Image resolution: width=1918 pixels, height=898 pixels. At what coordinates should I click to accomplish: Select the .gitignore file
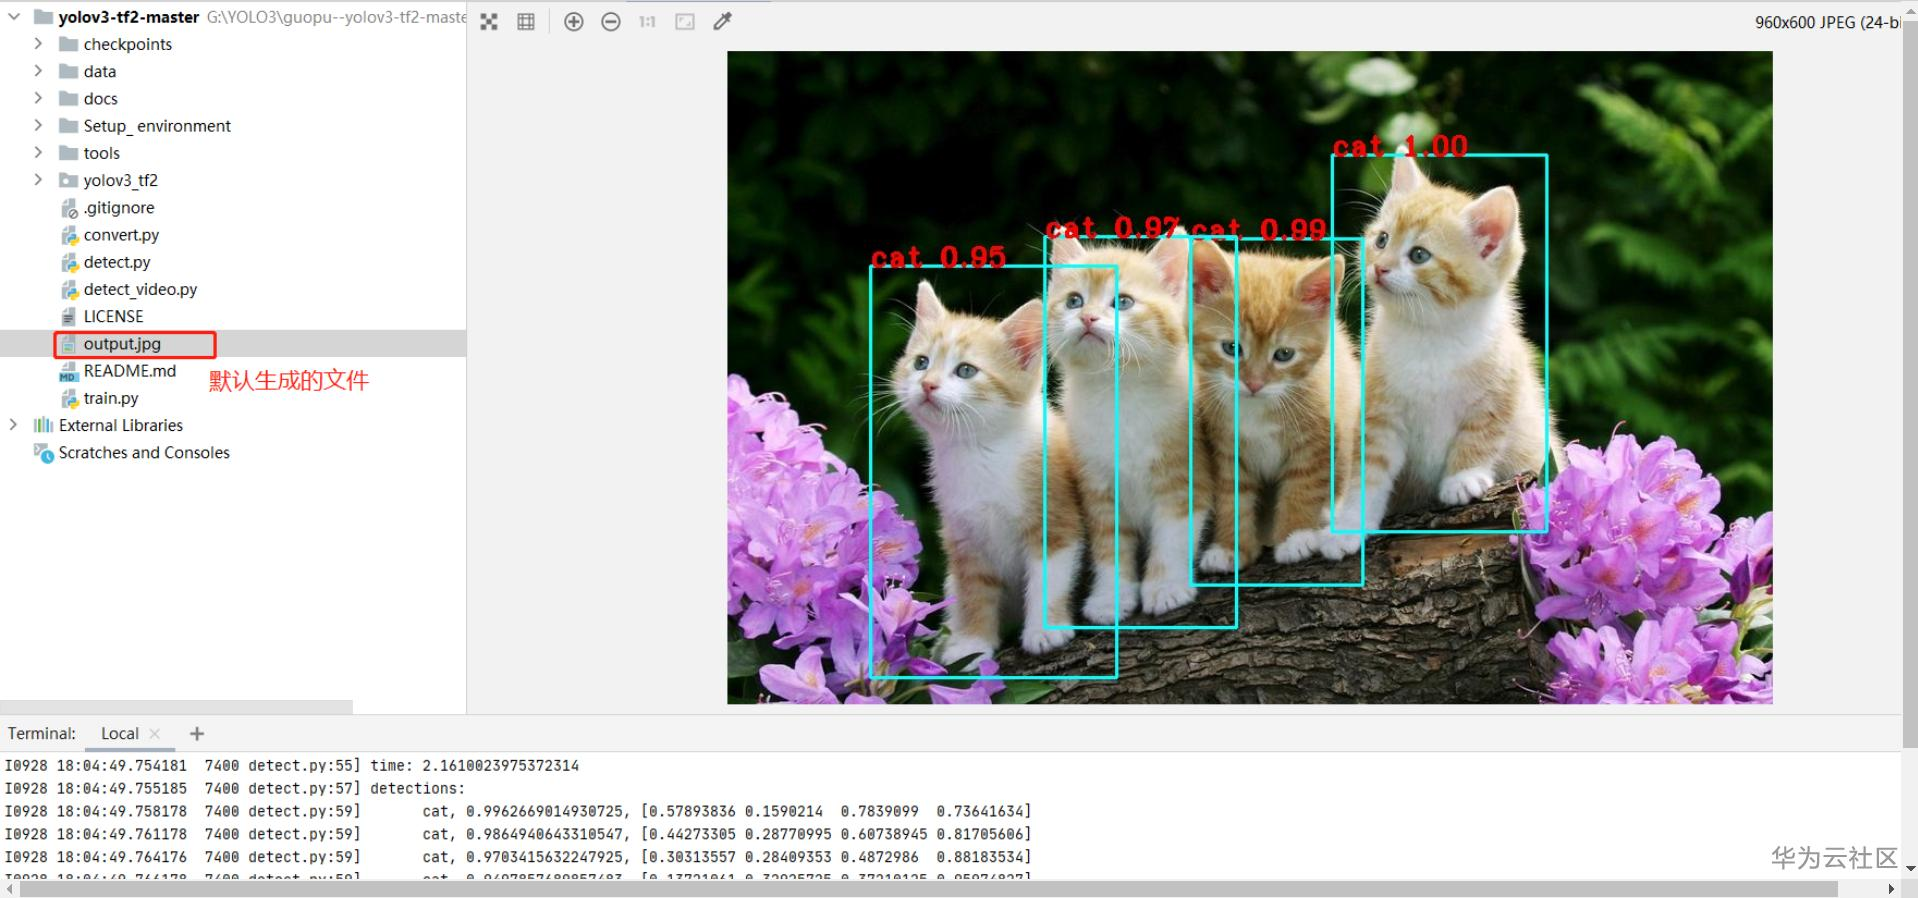[119, 208]
